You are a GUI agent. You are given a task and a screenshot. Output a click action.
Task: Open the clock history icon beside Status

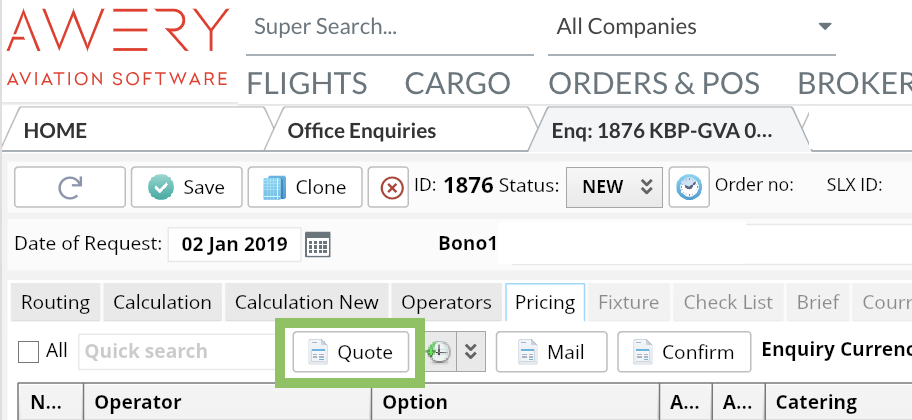pyautogui.click(x=688, y=187)
